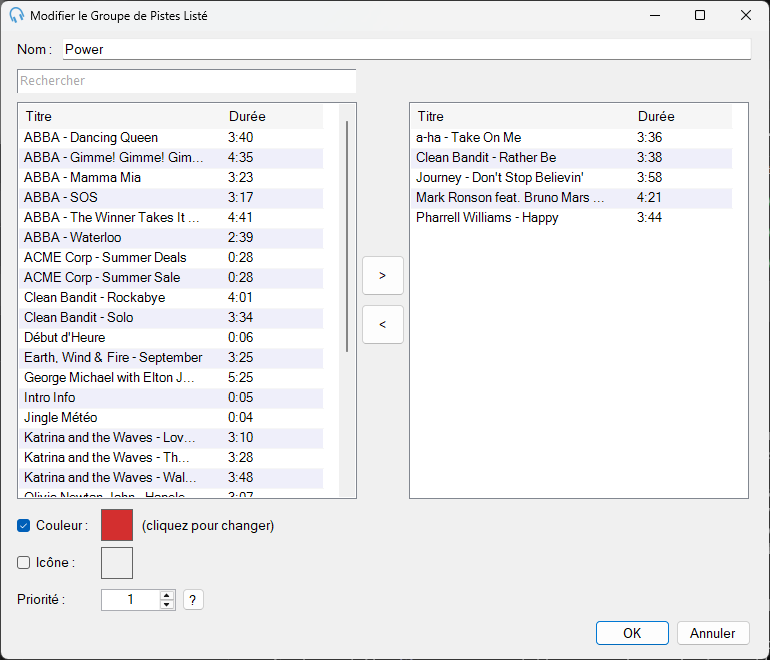
Task: Select Clean Bandit - Solo
Action: tap(171, 318)
